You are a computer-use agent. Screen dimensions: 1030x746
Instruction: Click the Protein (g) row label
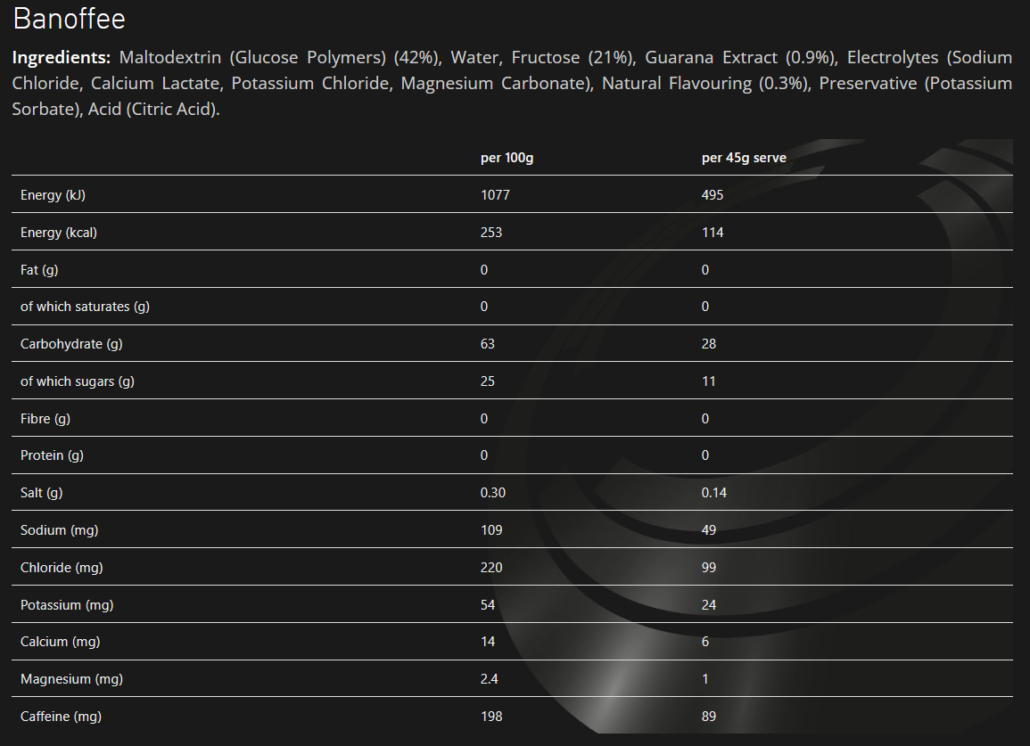(x=52, y=456)
